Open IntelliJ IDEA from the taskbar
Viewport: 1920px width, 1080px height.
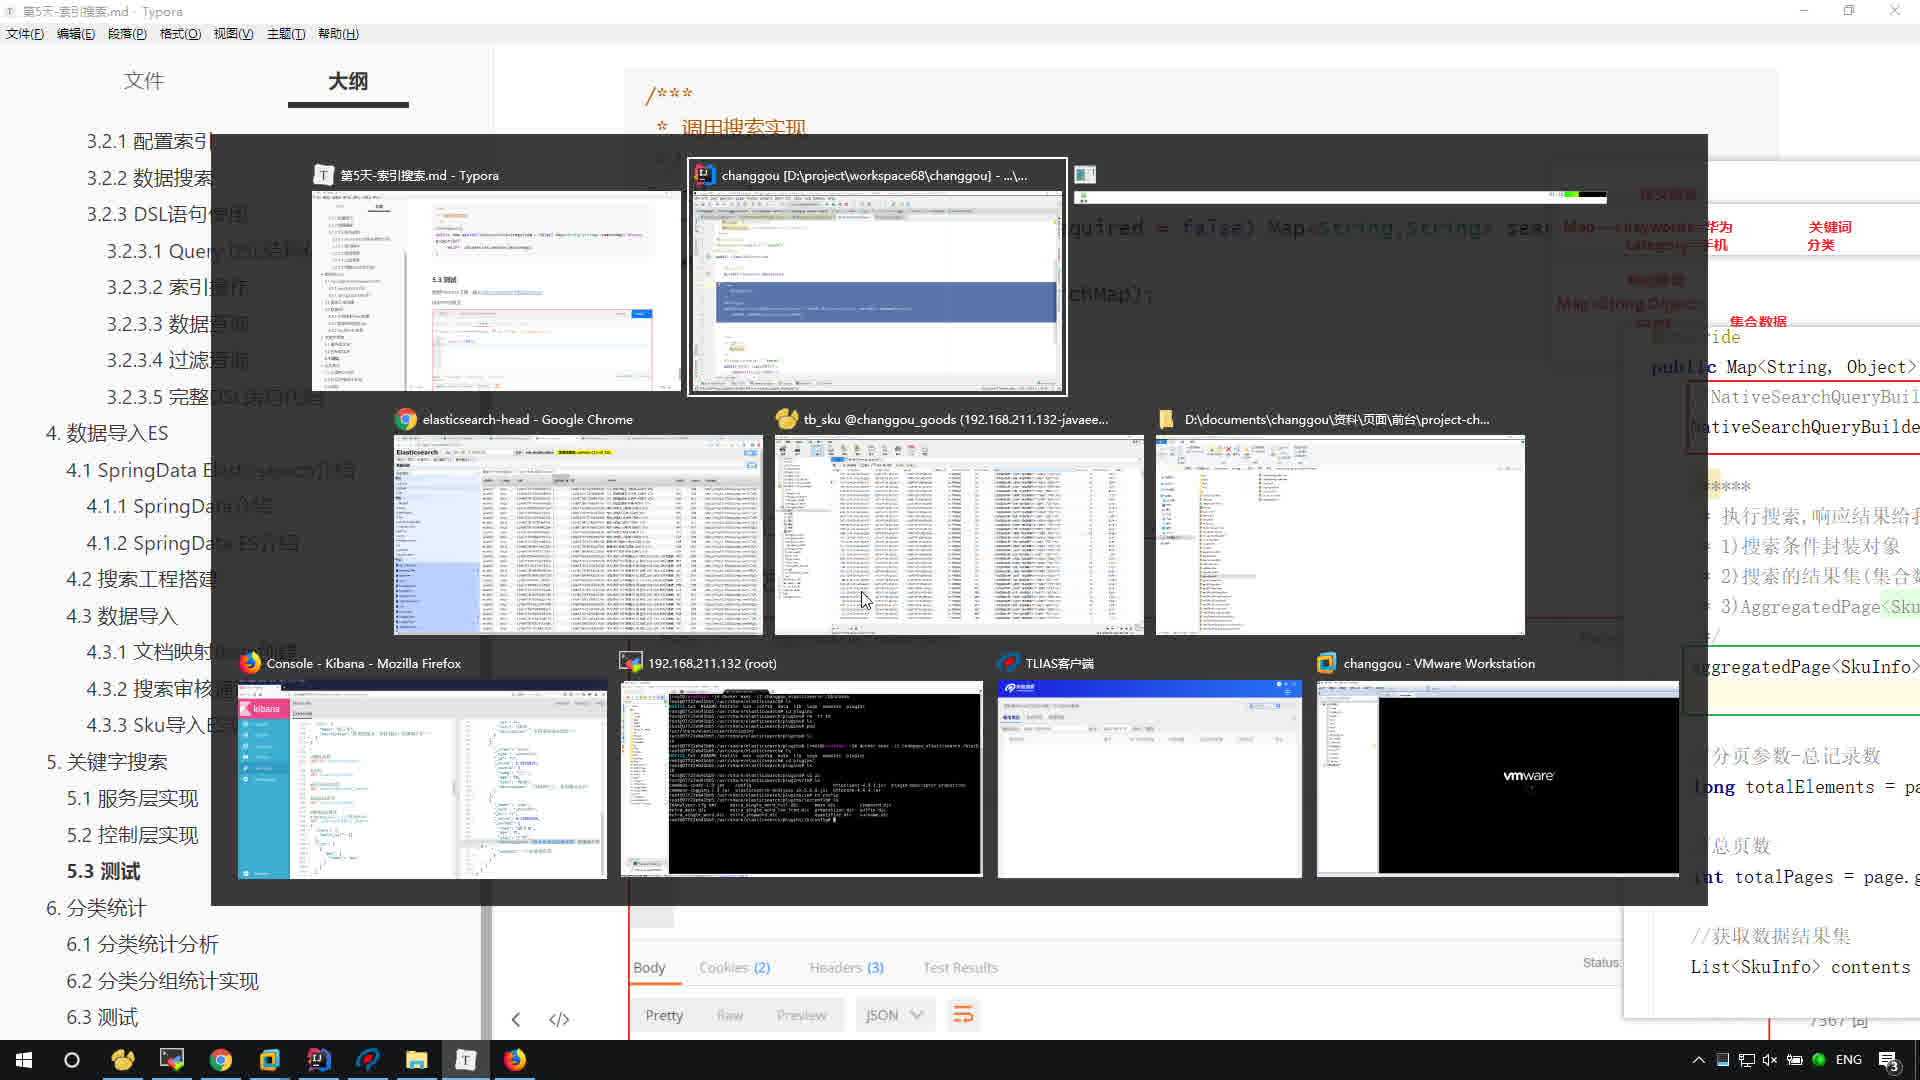point(319,1060)
